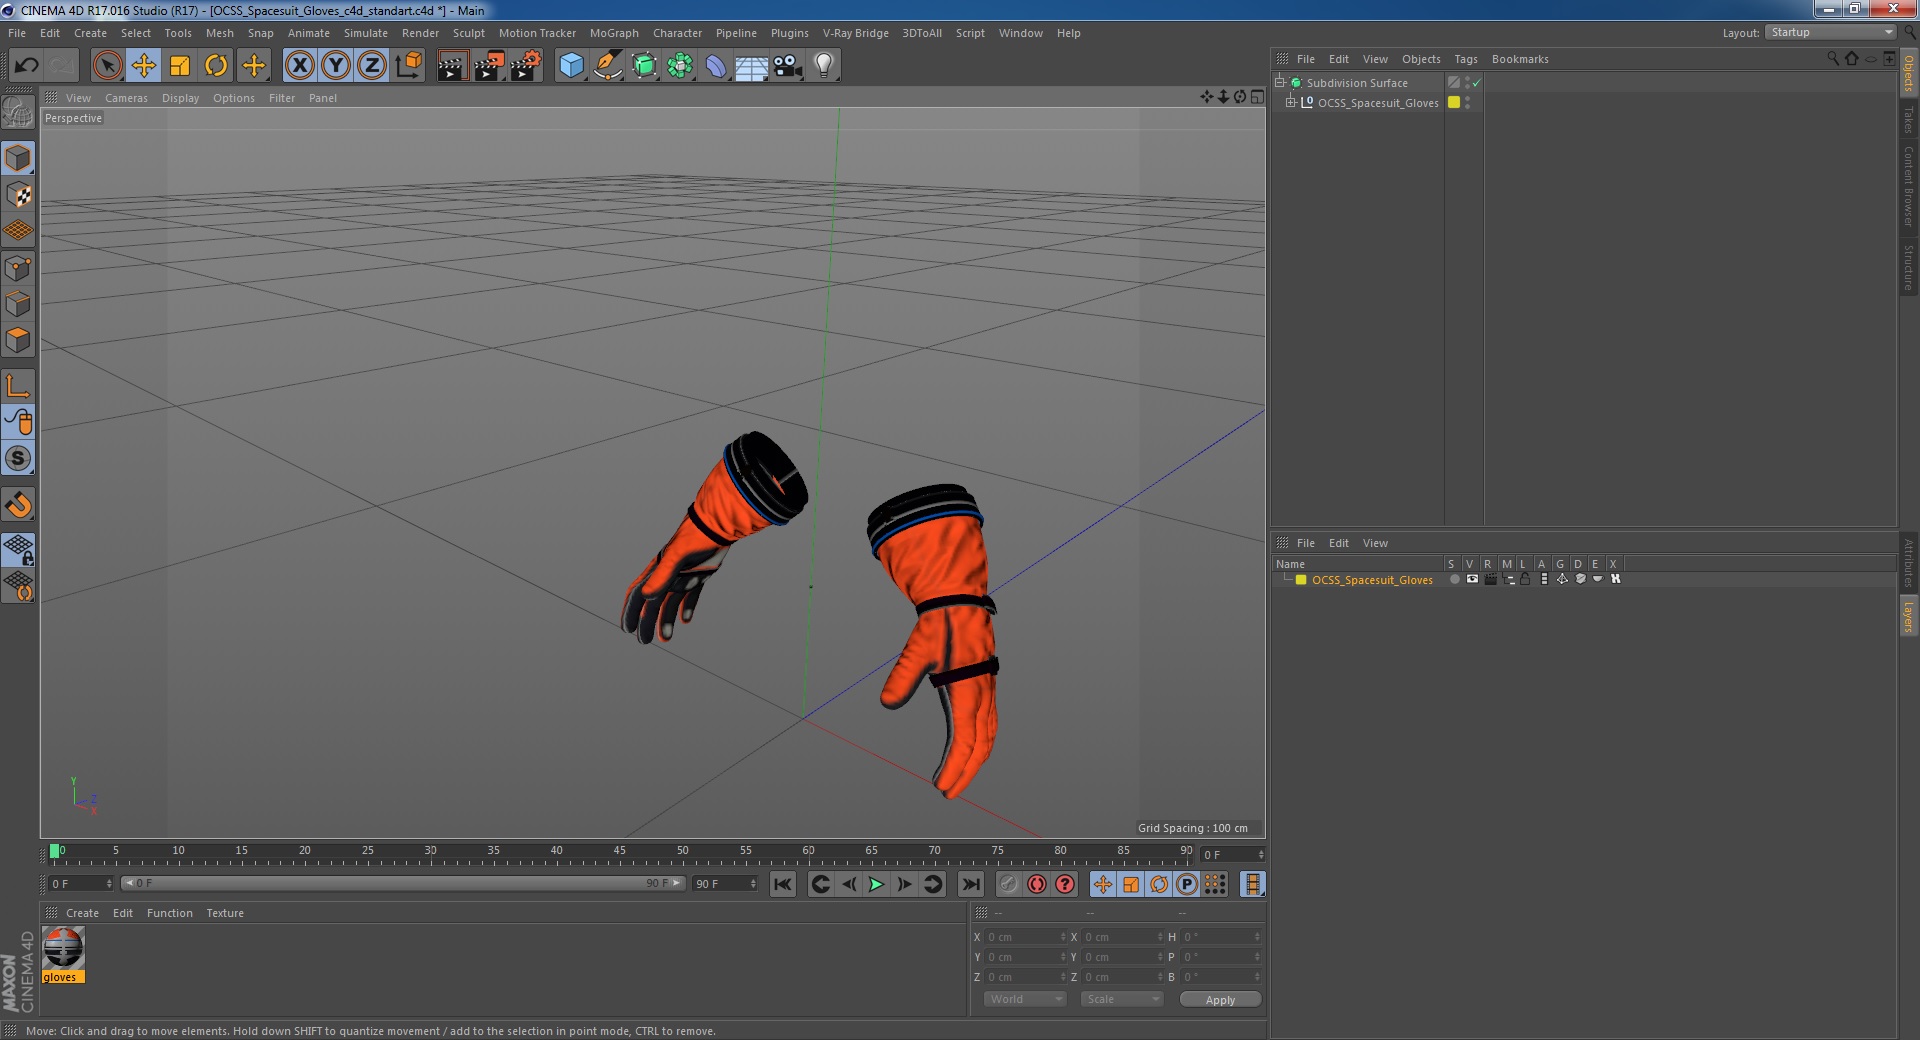
Task: Collapse the Subdivision Surface tree item
Action: tap(1279, 82)
